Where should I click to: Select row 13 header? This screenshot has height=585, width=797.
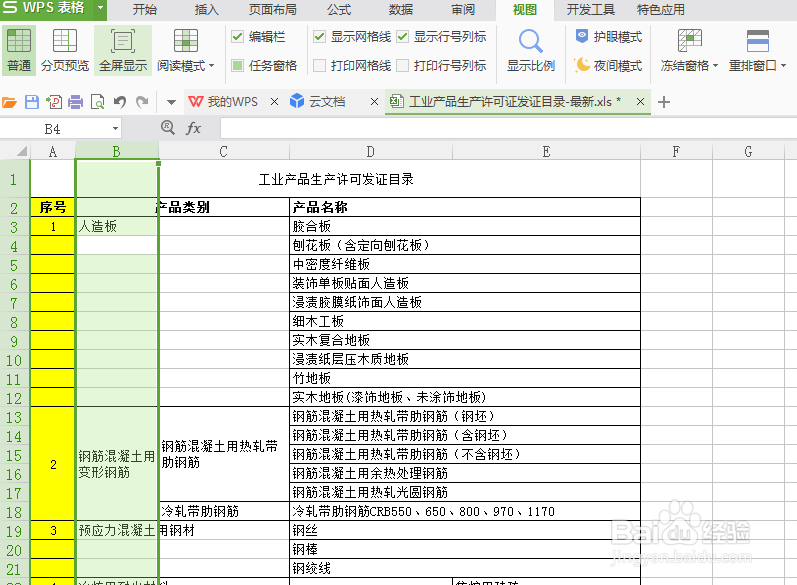(x=14, y=417)
